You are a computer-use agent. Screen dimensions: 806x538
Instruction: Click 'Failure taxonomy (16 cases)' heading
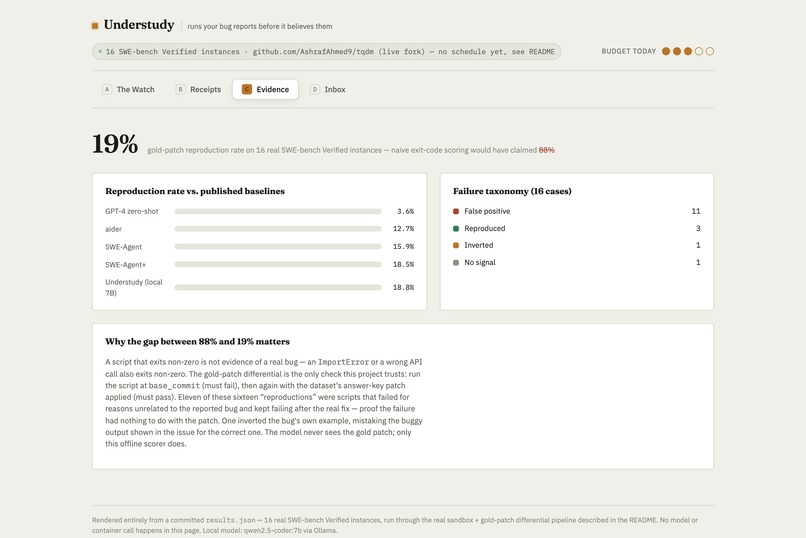coord(512,191)
